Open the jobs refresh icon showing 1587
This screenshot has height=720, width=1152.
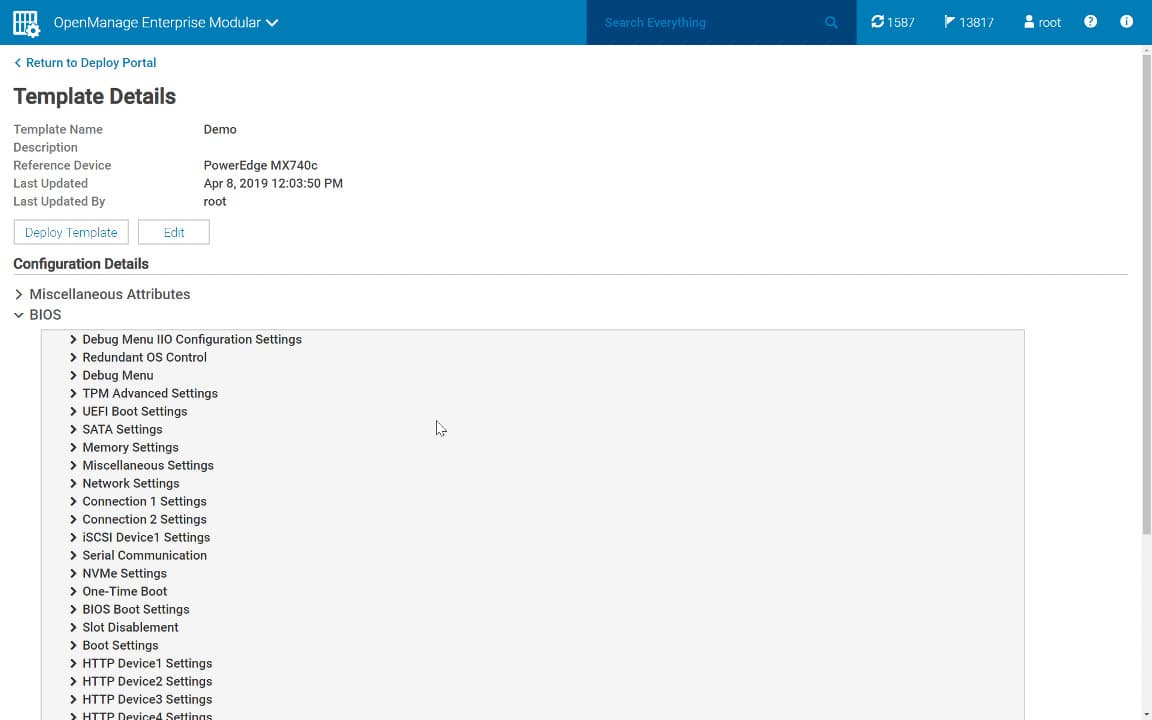coord(893,23)
